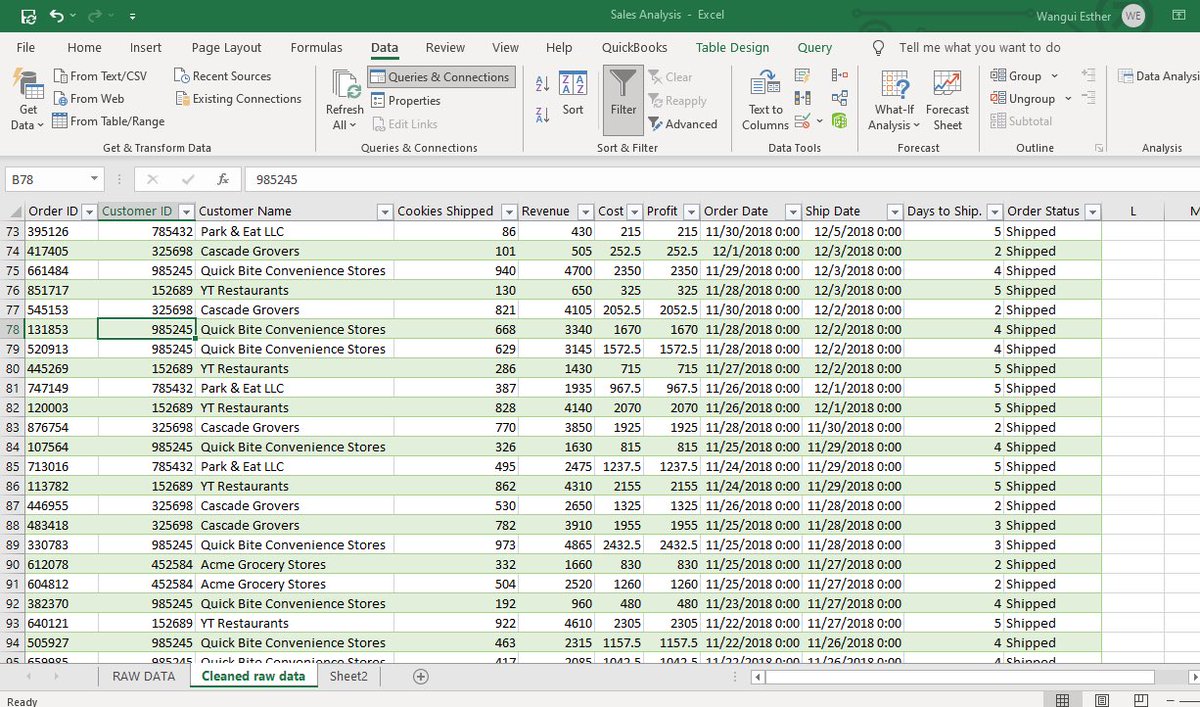This screenshot has height=707, width=1200.
Task: Open Manage Data Model icon
Action: pos(839,122)
